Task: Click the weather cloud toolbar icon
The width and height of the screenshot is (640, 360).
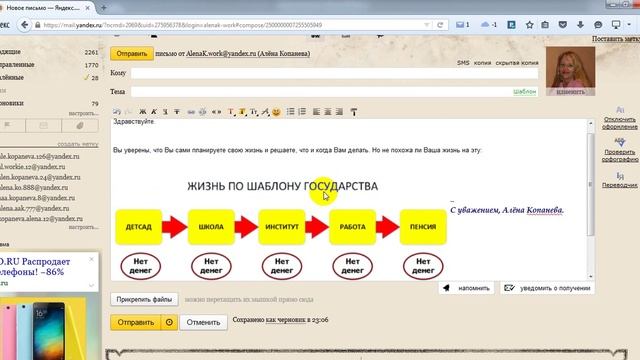Action: 489,25
